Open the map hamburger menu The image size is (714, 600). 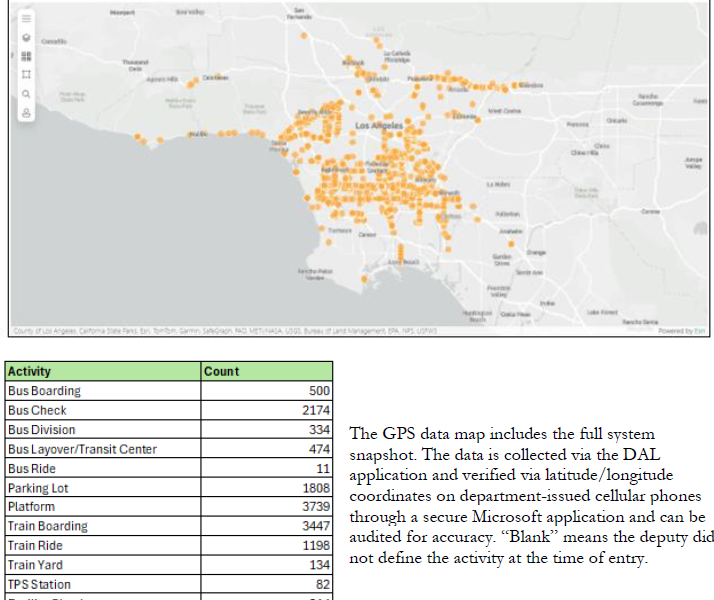coord(27,18)
